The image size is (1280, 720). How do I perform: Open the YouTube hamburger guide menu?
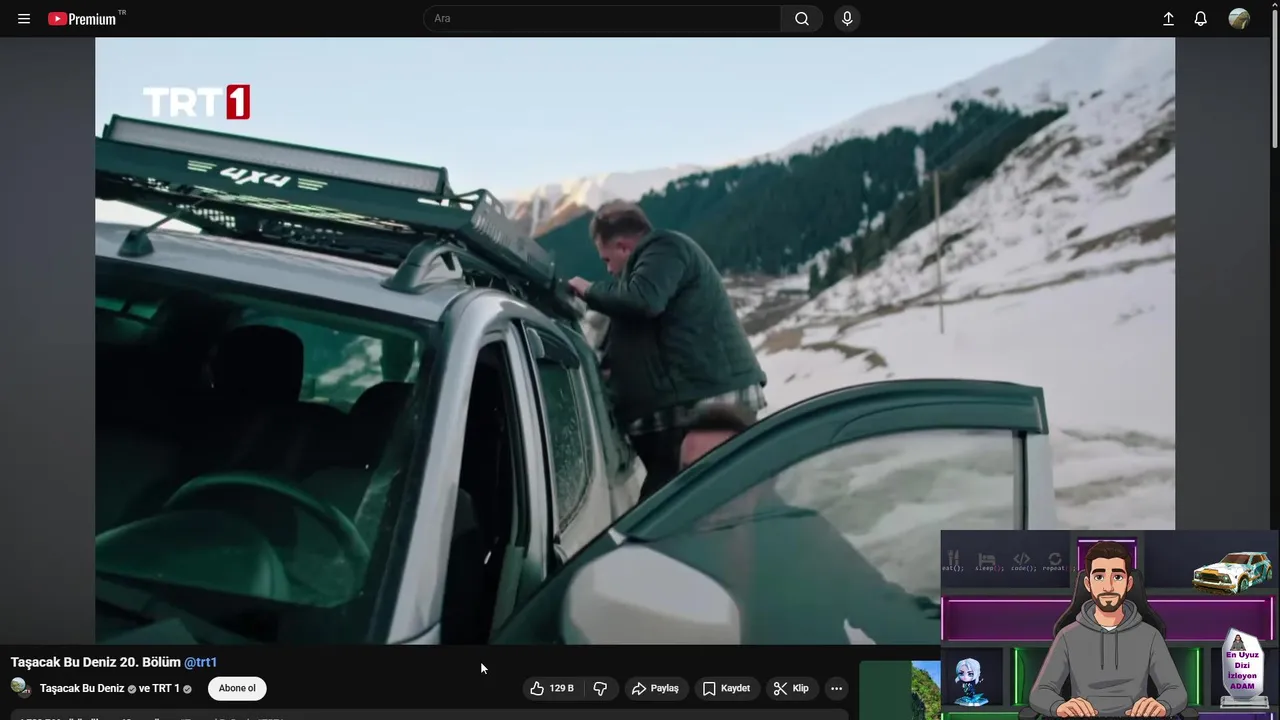pos(24,19)
